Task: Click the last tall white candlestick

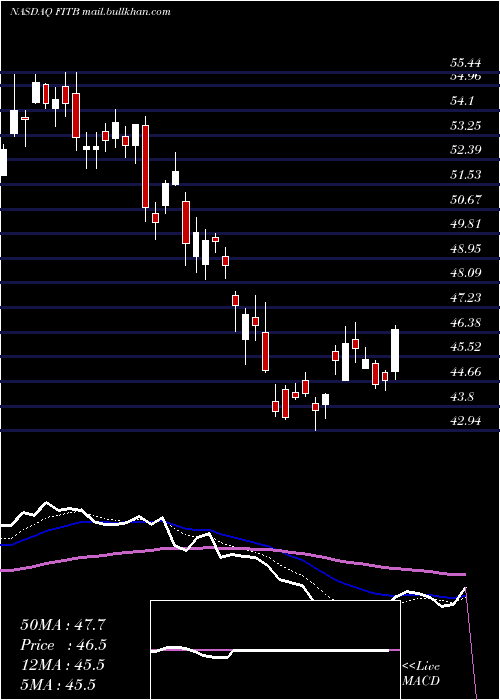Action: click(x=395, y=350)
